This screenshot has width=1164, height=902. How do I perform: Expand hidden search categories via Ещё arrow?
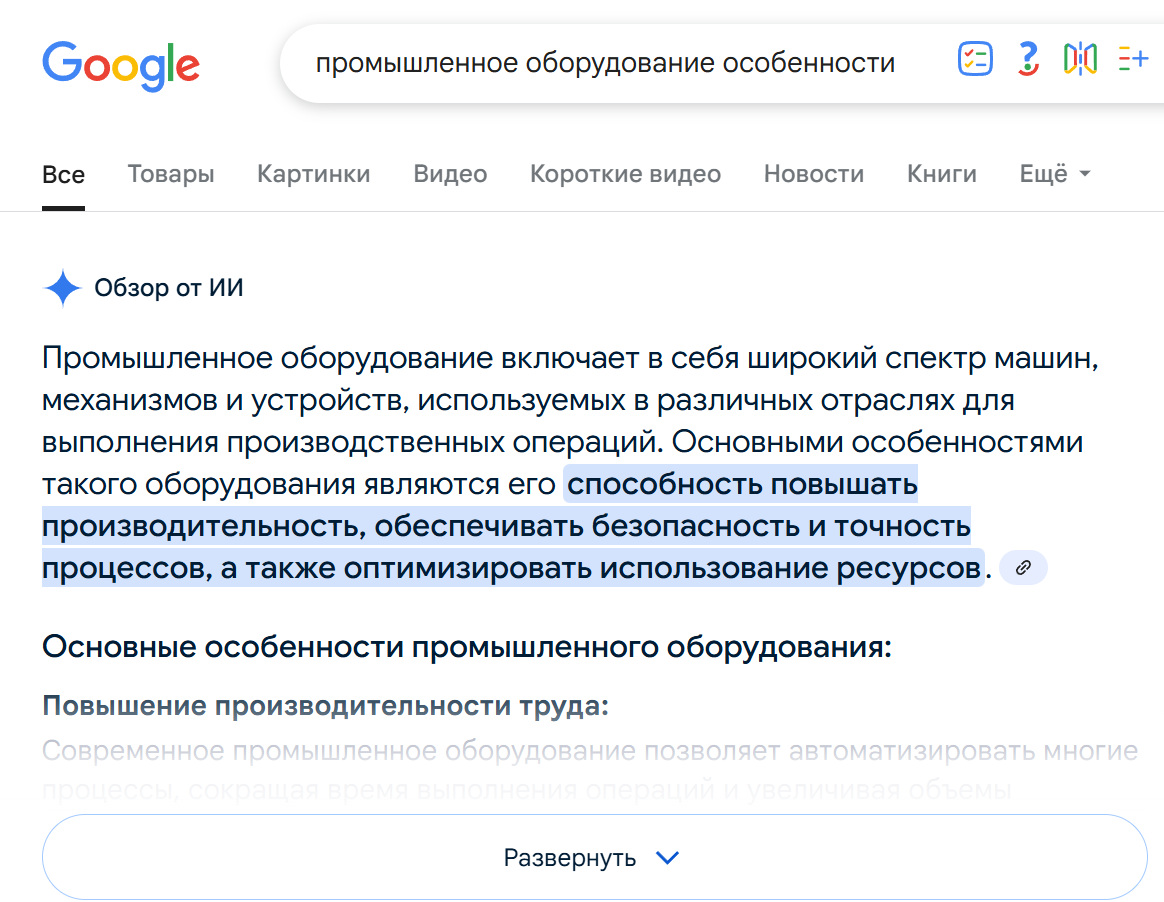pyautogui.click(x=1086, y=173)
